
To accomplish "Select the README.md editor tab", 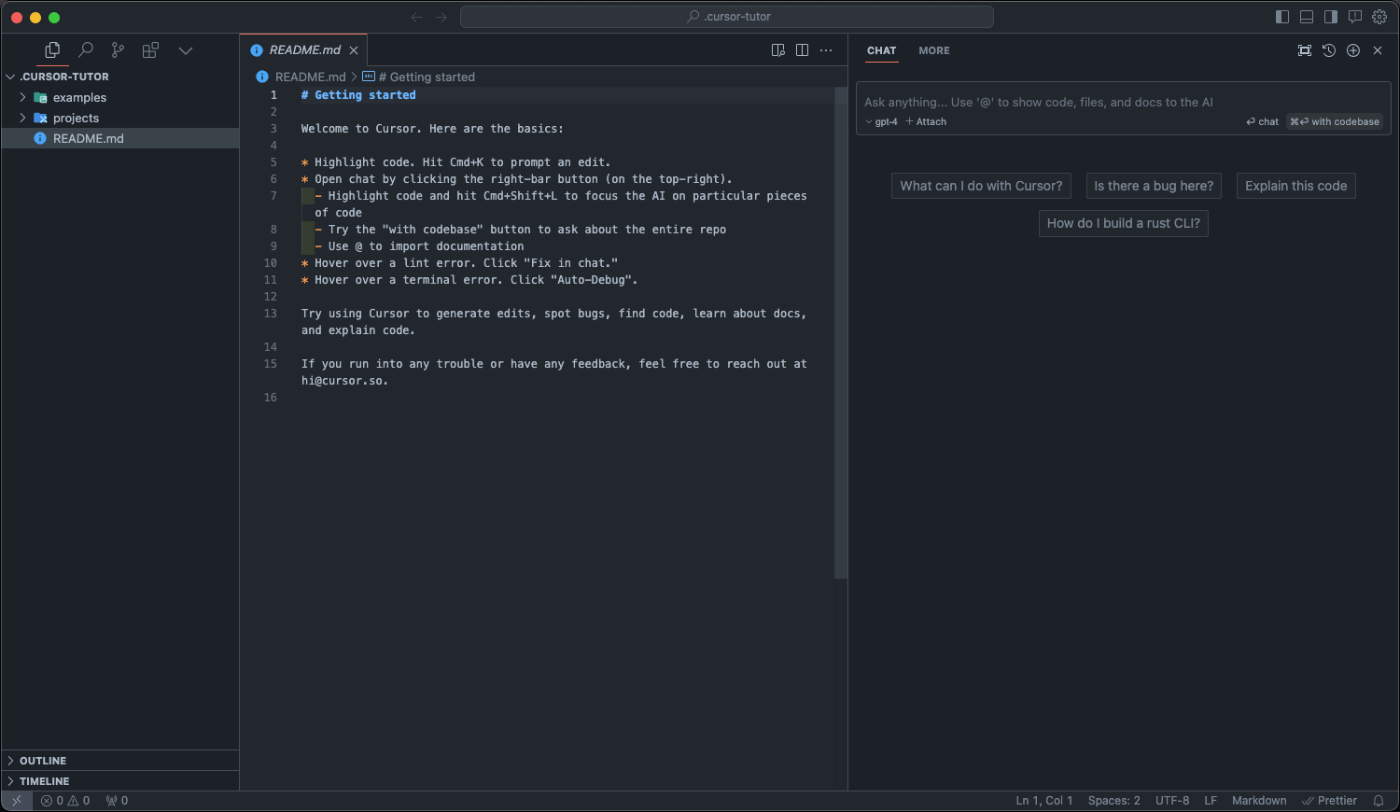I will [304, 50].
